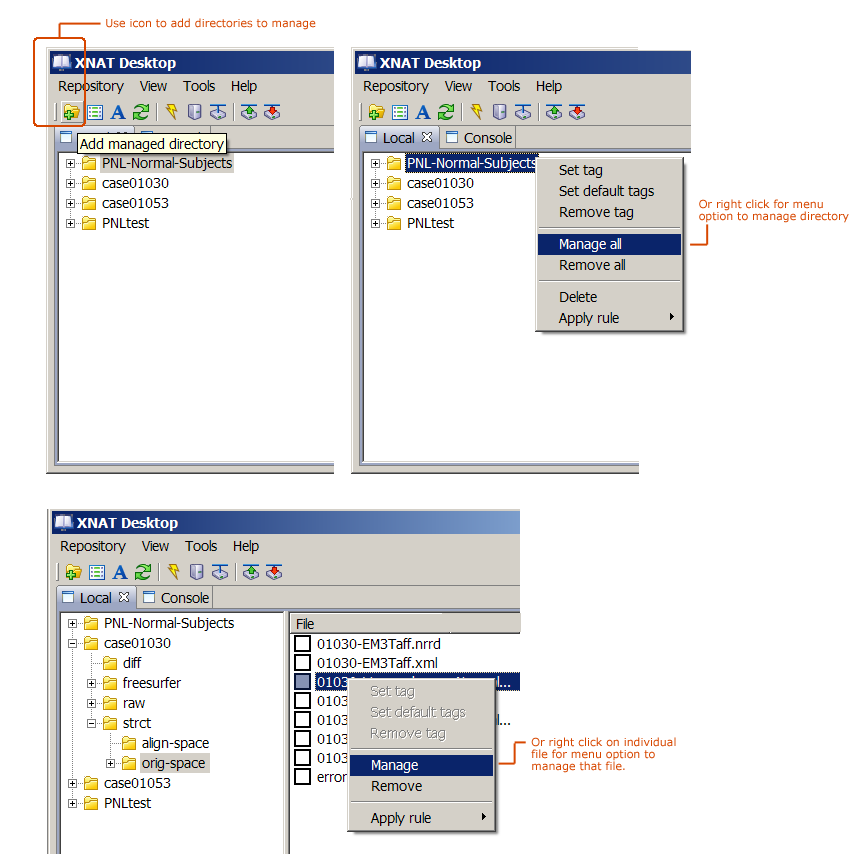Image resolution: width=868 pixels, height=866 pixels.
Task: Toggle checkbox next to the highlighted file row
Action: click(x=303, y=682)
